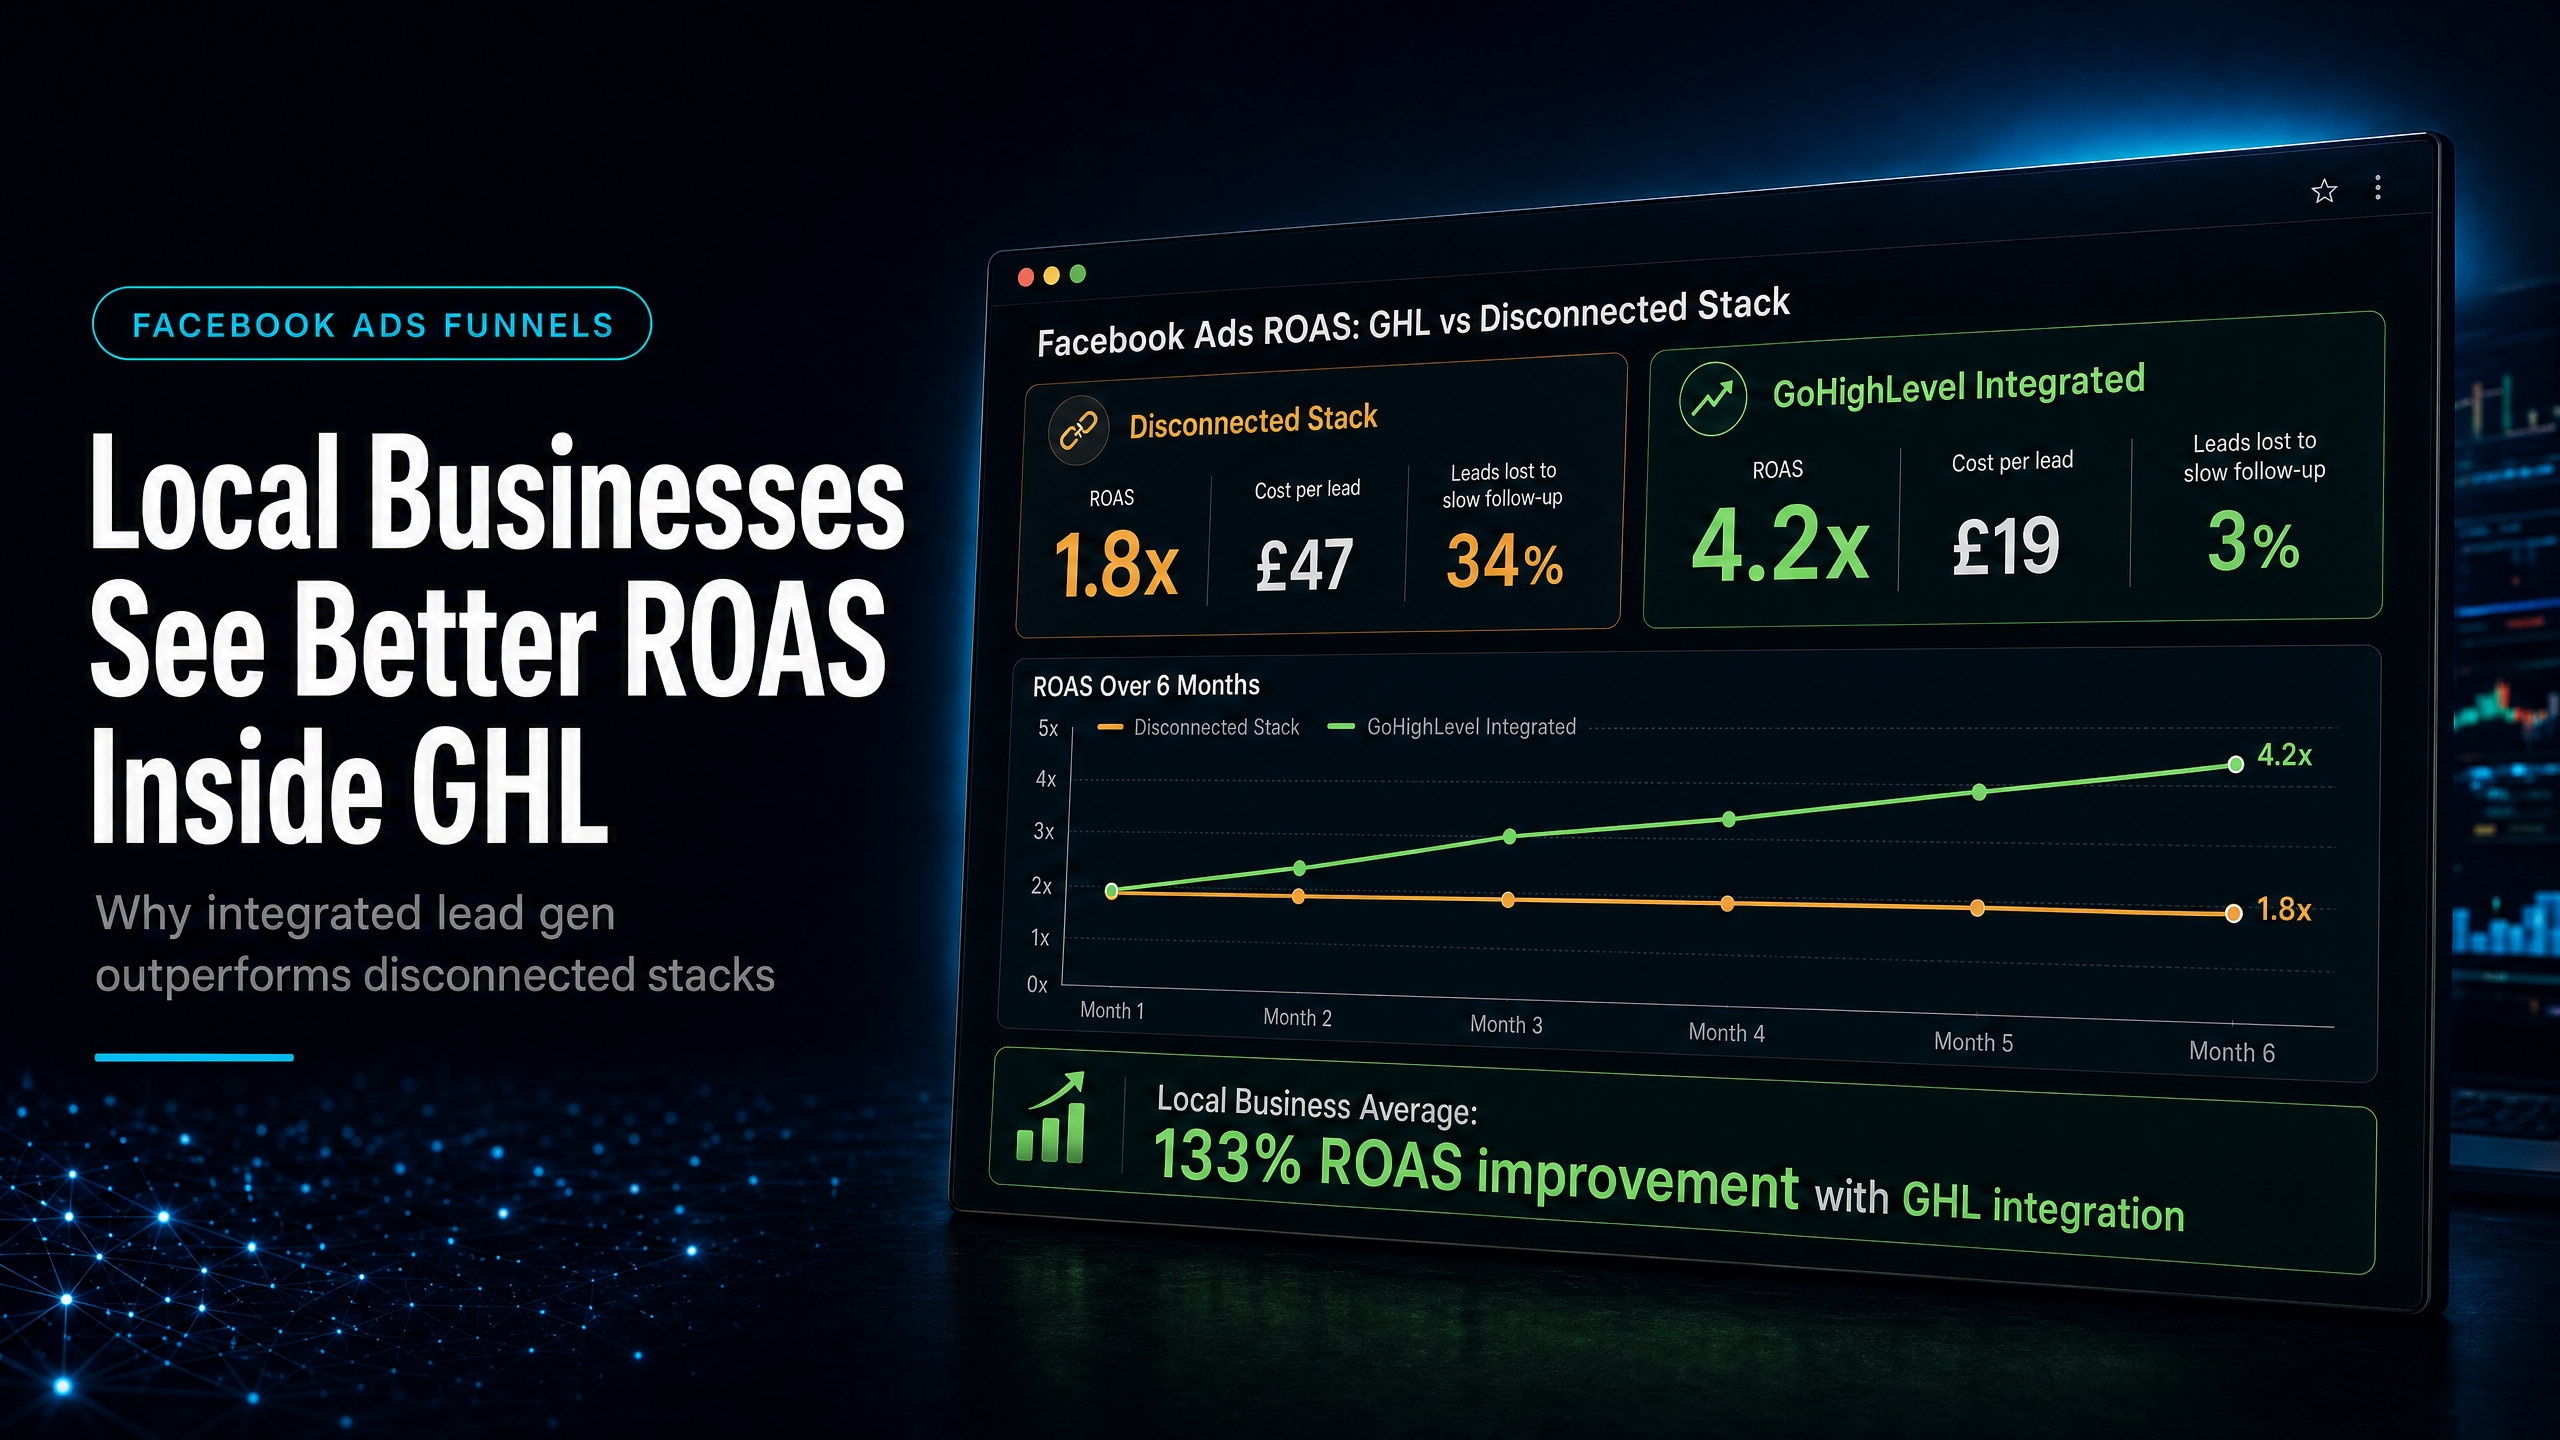
Task: Click the Month 3 green data point
Action: [x=1510, y=836]
